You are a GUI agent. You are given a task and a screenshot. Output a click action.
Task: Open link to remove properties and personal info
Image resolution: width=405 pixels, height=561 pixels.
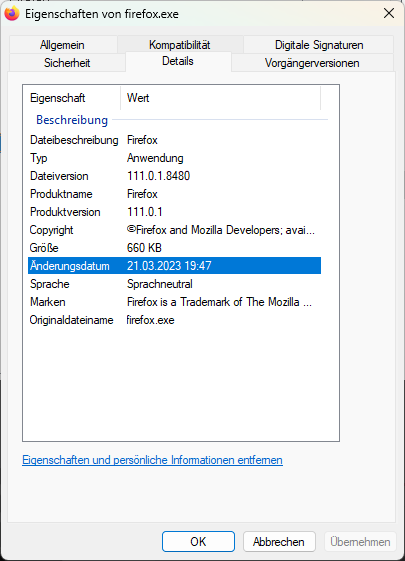click(152, 460)
